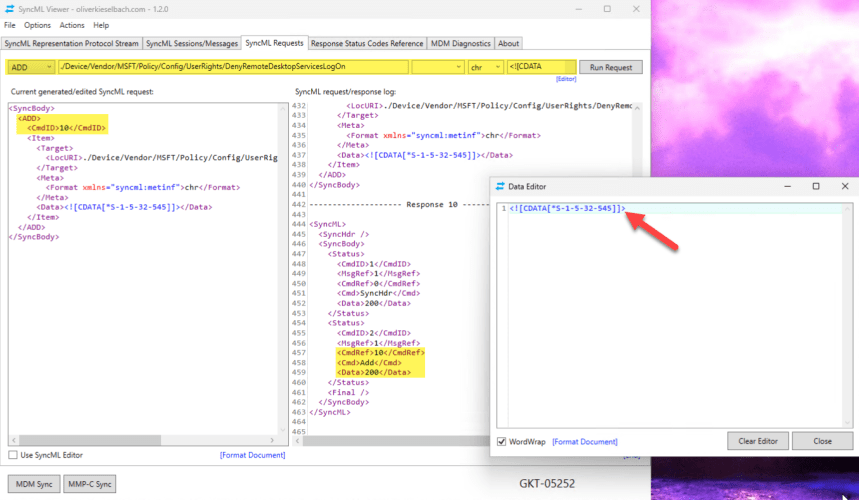Maximize the Data Editor window
The image size is (859, 500).
click(815, 186)
